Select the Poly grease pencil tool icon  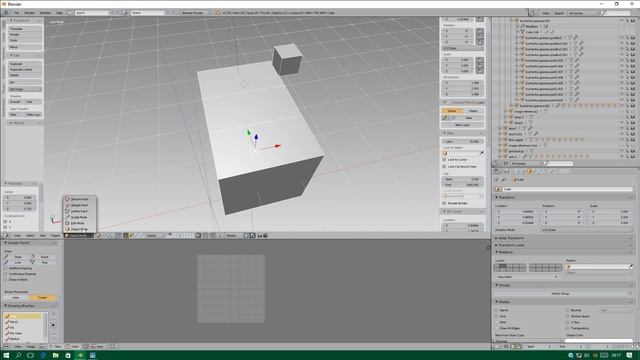coord(33,262)
